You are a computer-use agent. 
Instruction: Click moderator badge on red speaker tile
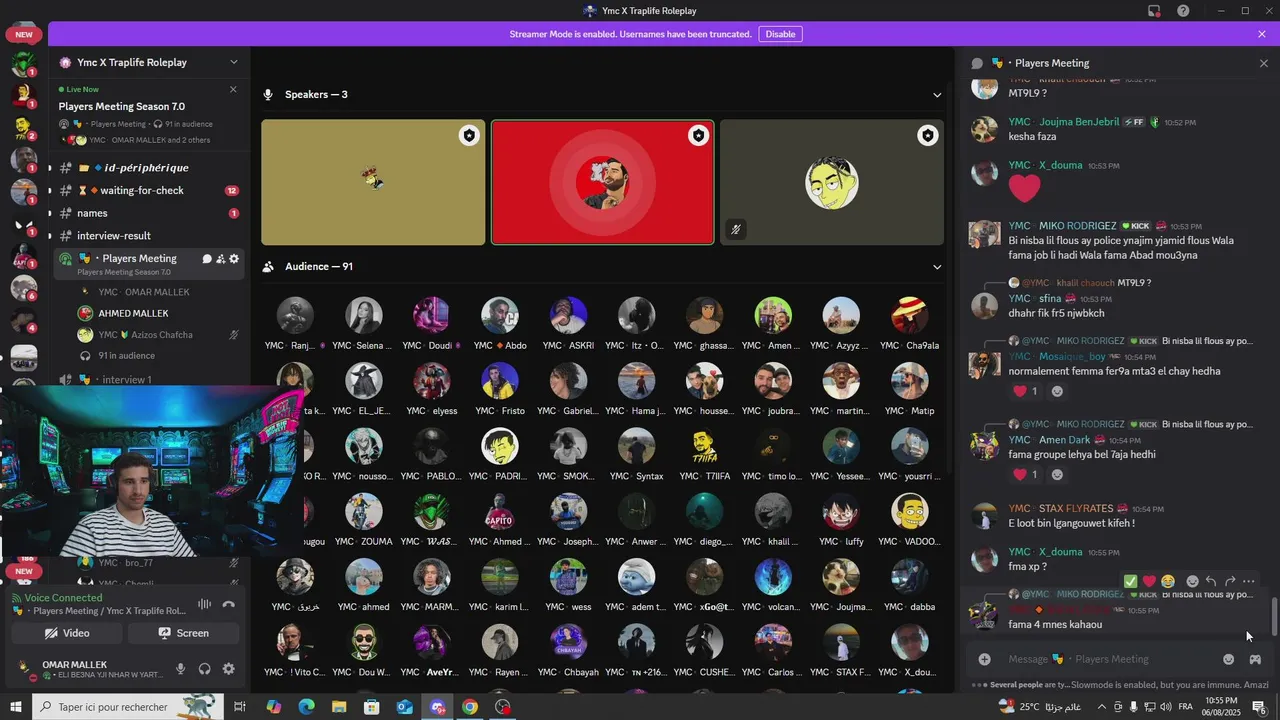698,135
